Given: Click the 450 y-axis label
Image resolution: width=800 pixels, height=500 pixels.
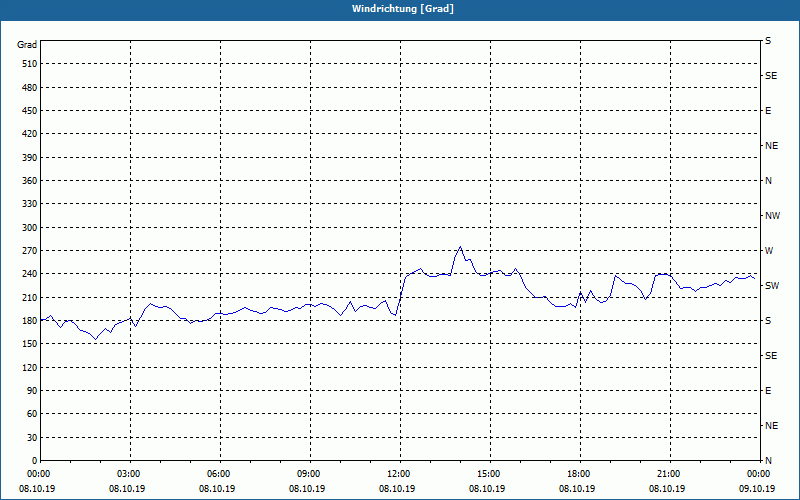Looking at the screenshot, I should (30, 111).
